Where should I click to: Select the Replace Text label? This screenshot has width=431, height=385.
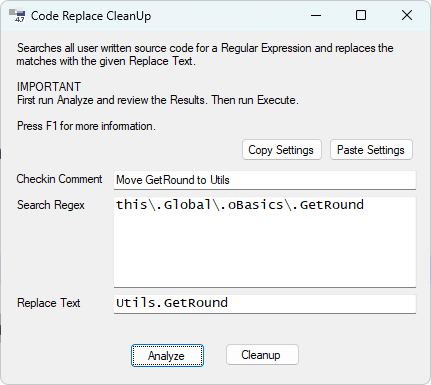[x=49, y=303]
